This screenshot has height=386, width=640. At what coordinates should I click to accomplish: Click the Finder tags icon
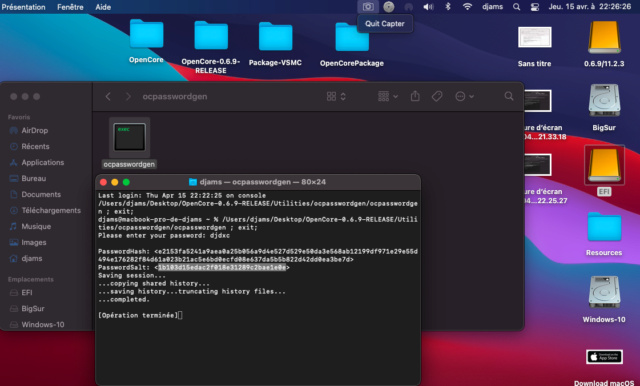(x=437, y=97)
